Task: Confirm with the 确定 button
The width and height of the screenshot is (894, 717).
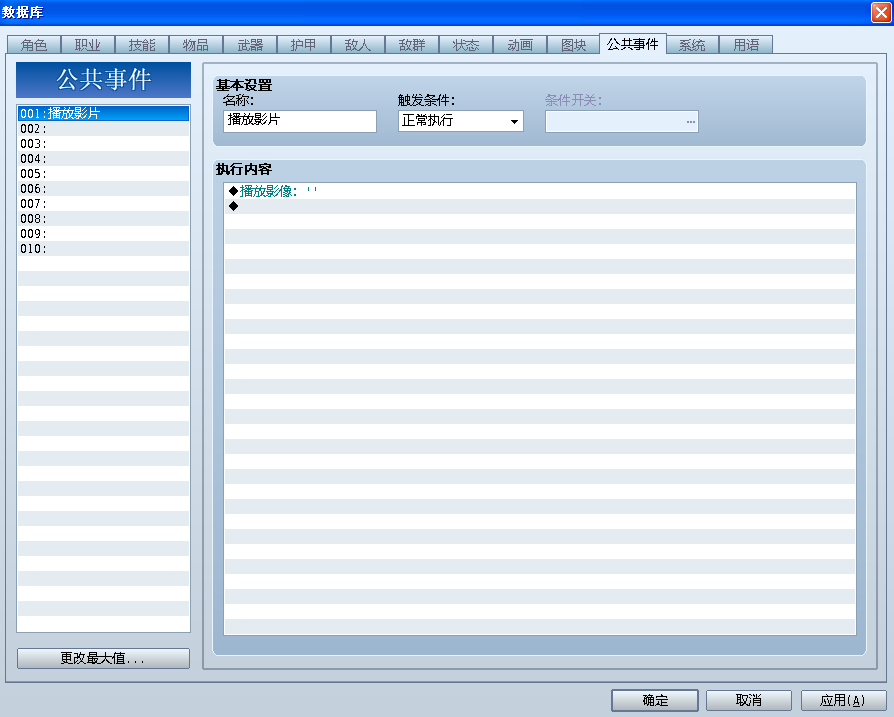Action: coord(655,700)
